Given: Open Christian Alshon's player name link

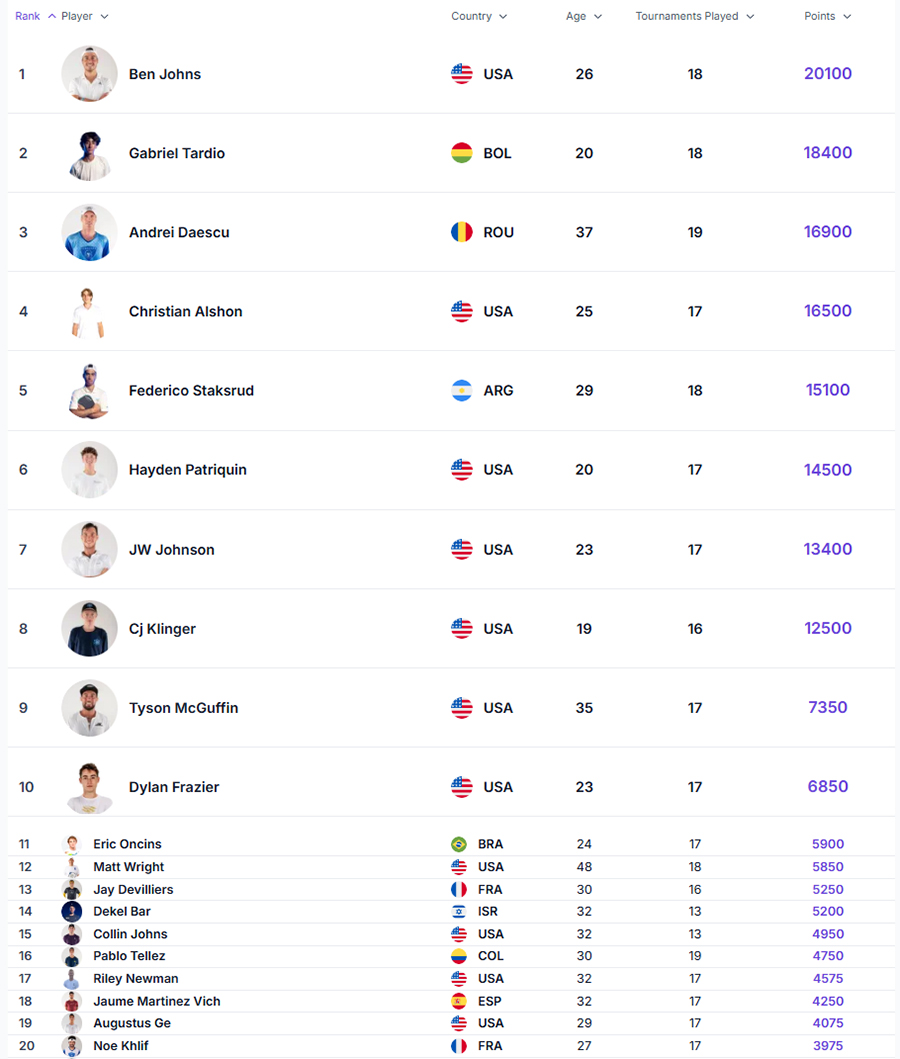Looking at the screenshot, I should pyautogui.click(x=185, y=311).
